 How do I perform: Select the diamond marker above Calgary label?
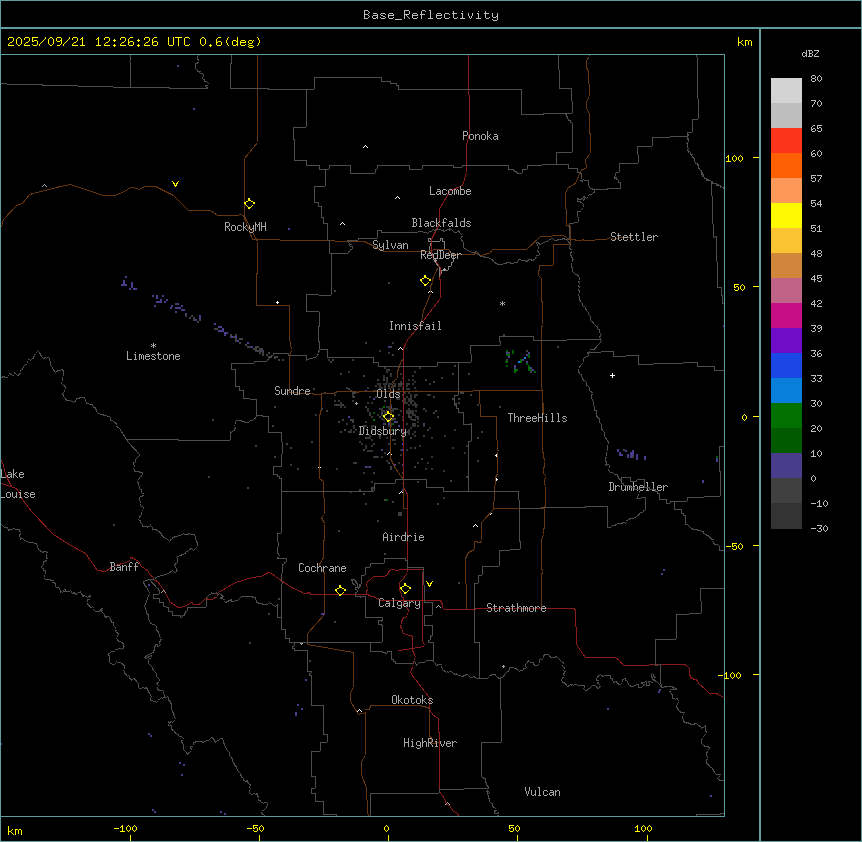(x=405, y=588)
